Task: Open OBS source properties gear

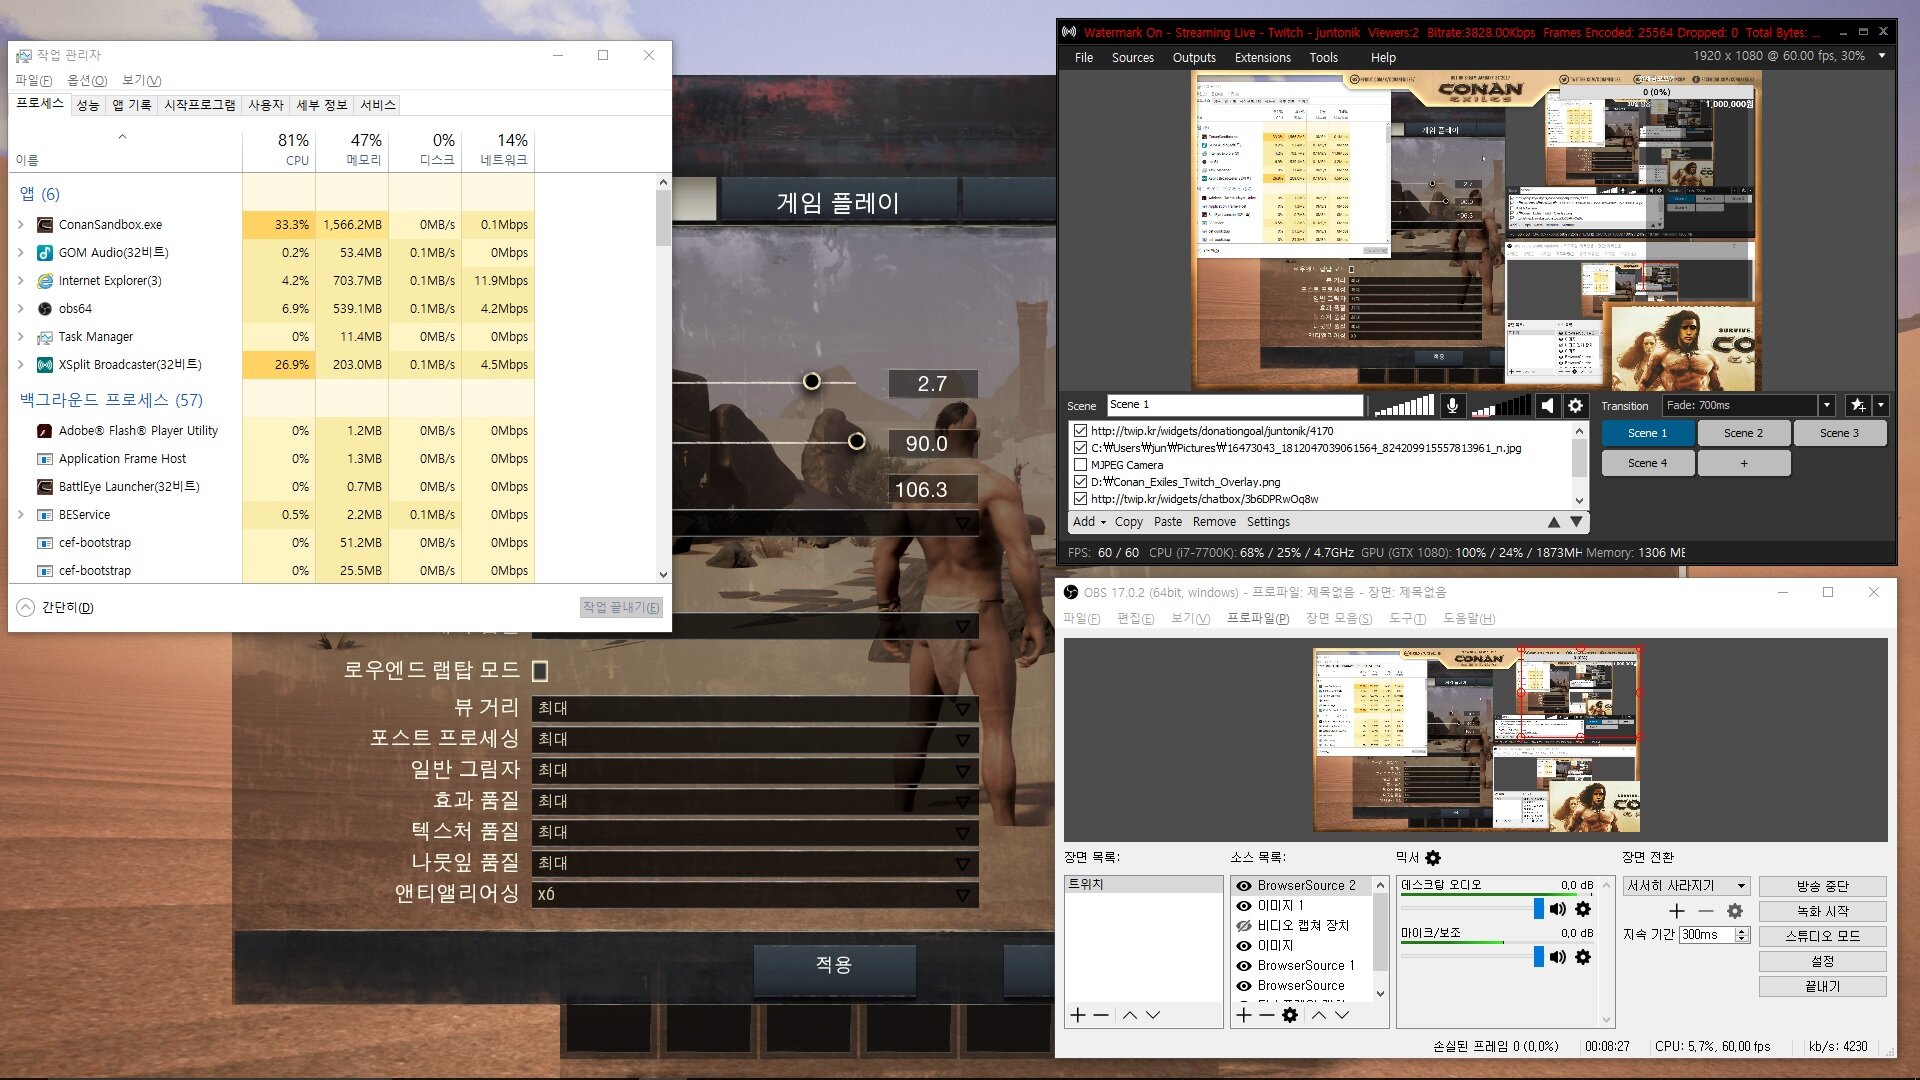Action: 1290,1015
